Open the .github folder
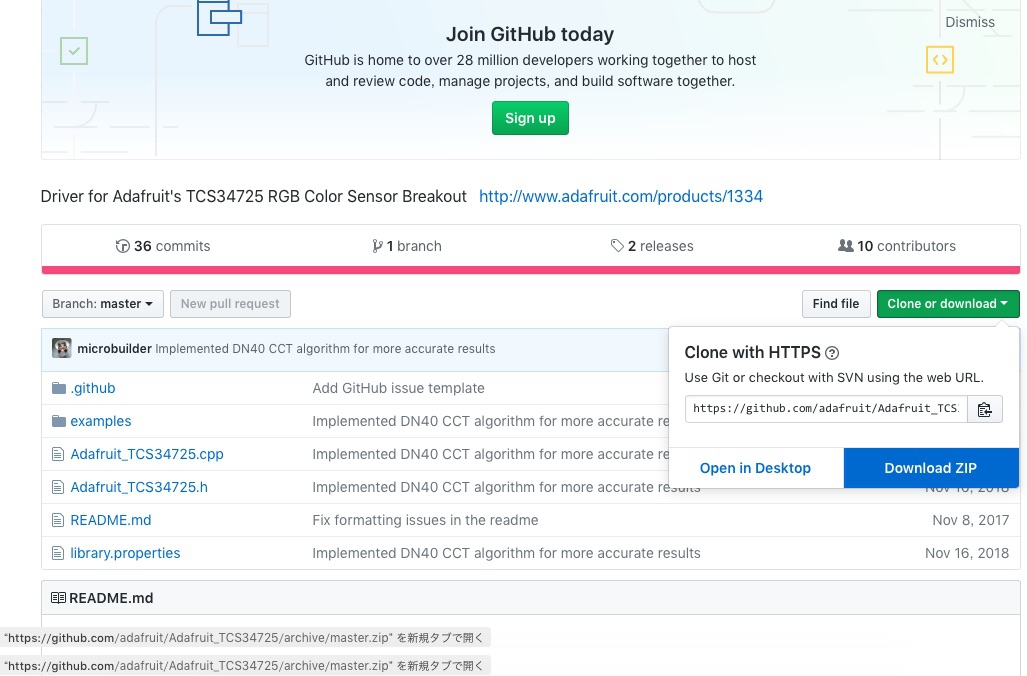 (93, 388)
